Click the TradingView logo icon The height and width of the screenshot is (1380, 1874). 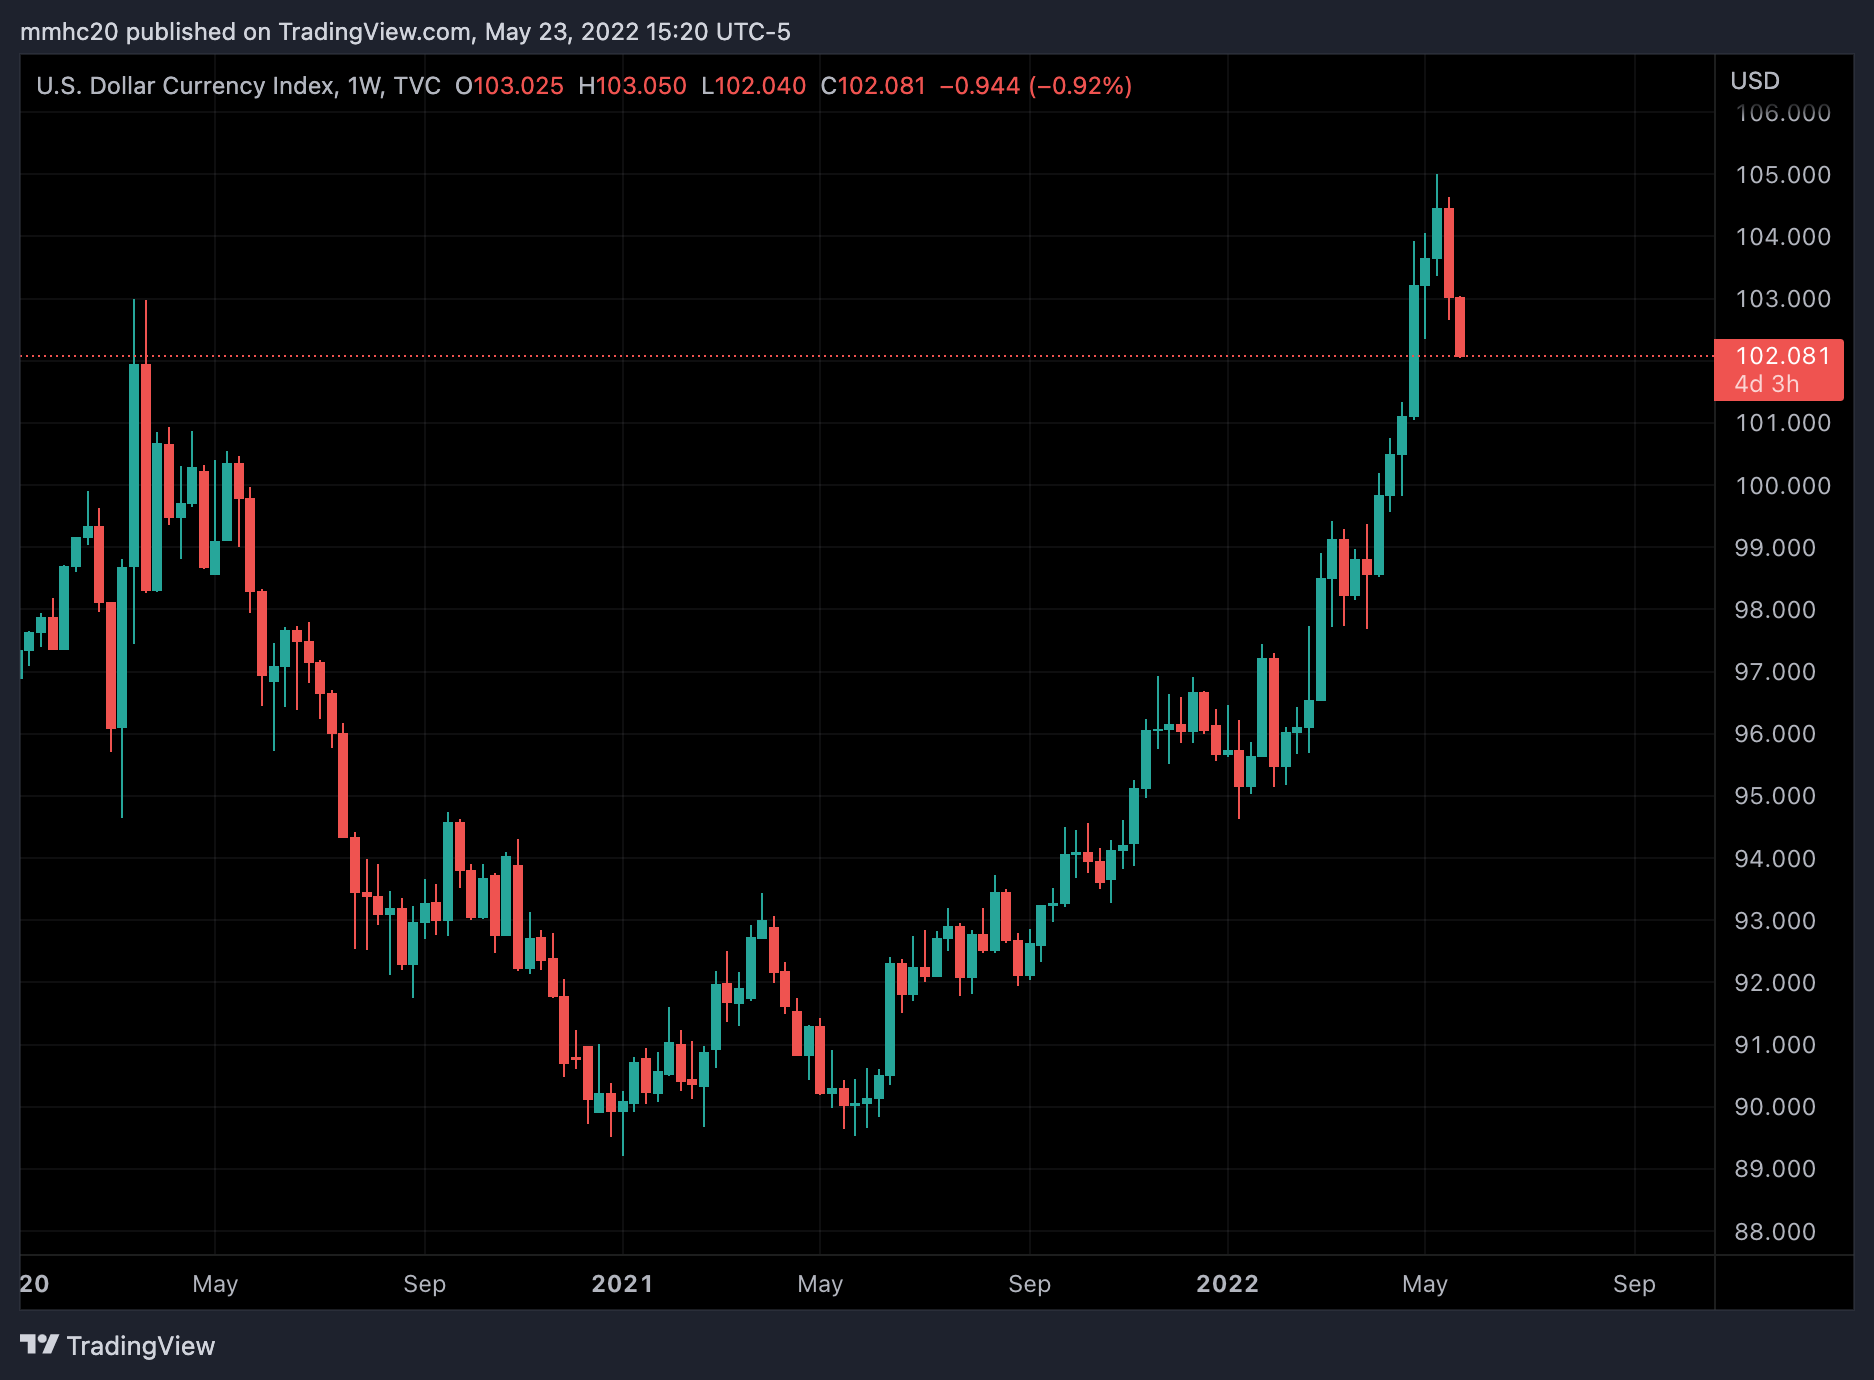click(x=40, y=1344)
